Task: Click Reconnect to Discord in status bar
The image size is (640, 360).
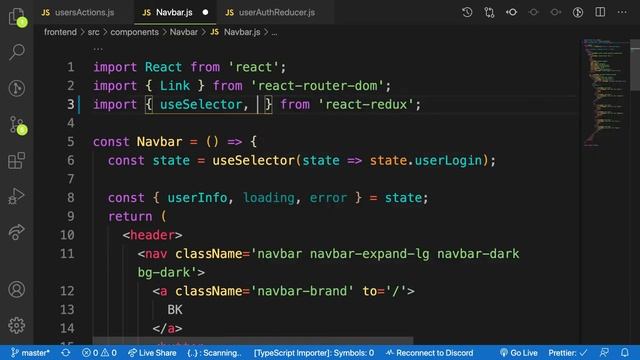Action: tap(429, 353)
